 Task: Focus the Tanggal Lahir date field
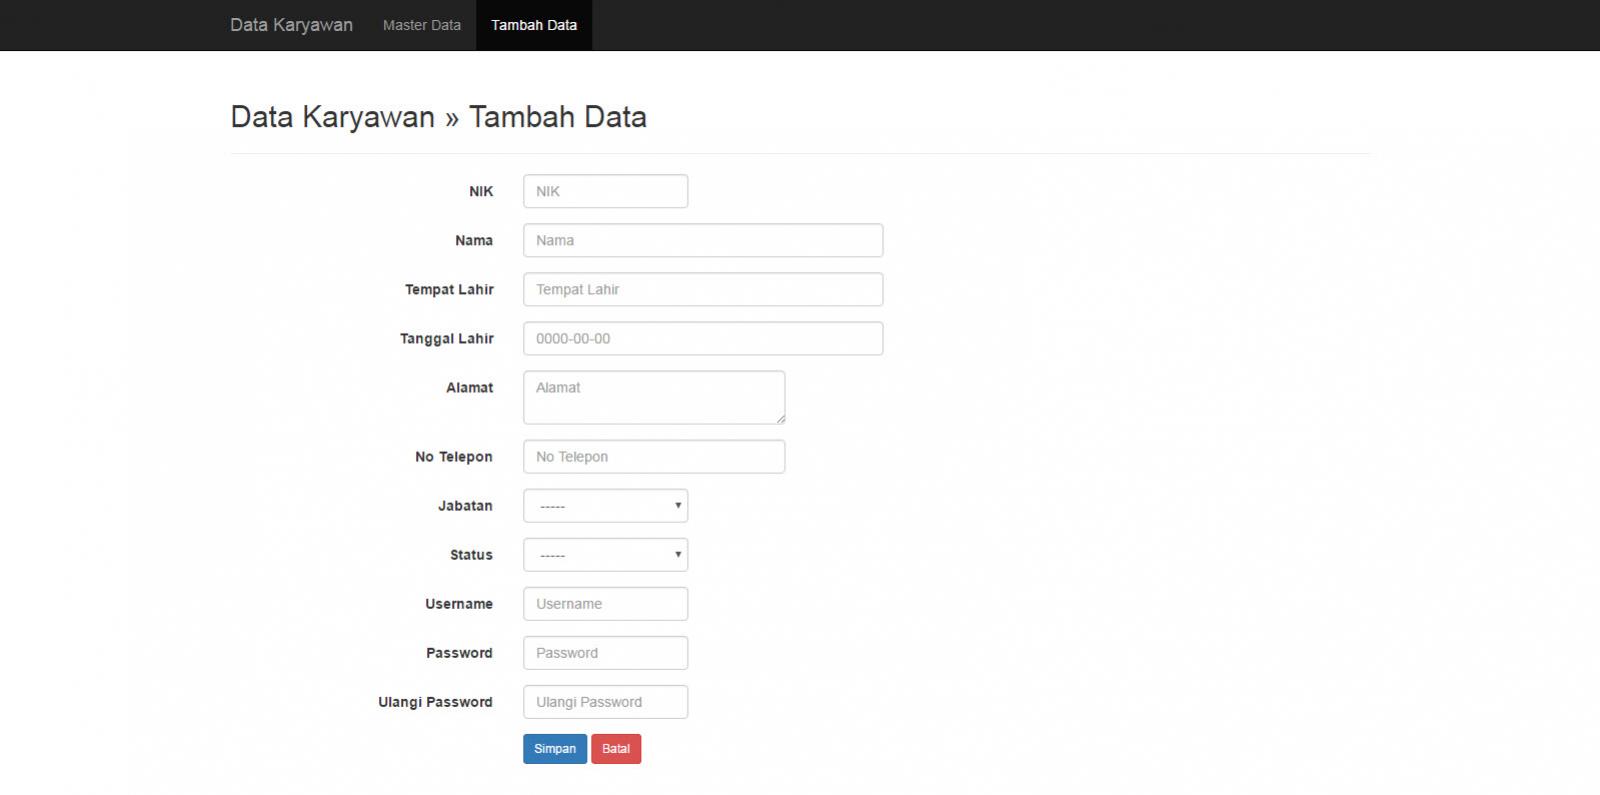tap(703, 338)
